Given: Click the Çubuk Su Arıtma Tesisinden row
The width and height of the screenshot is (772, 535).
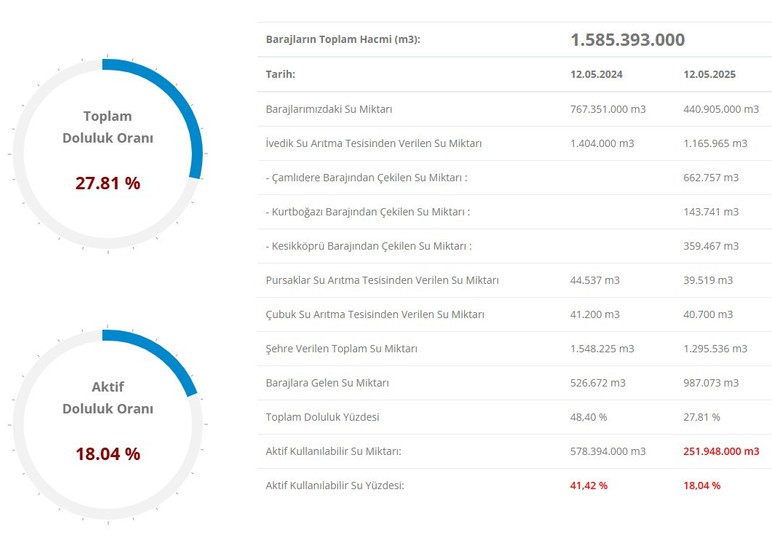Looking at the screenshot, I should point(515,315).
